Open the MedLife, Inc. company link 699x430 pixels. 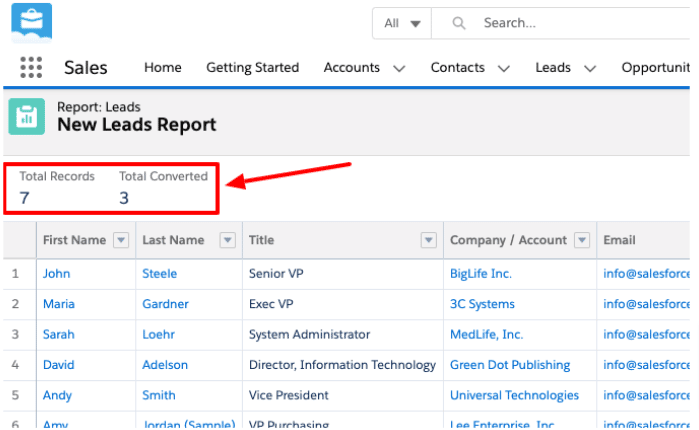coord(486,334)
